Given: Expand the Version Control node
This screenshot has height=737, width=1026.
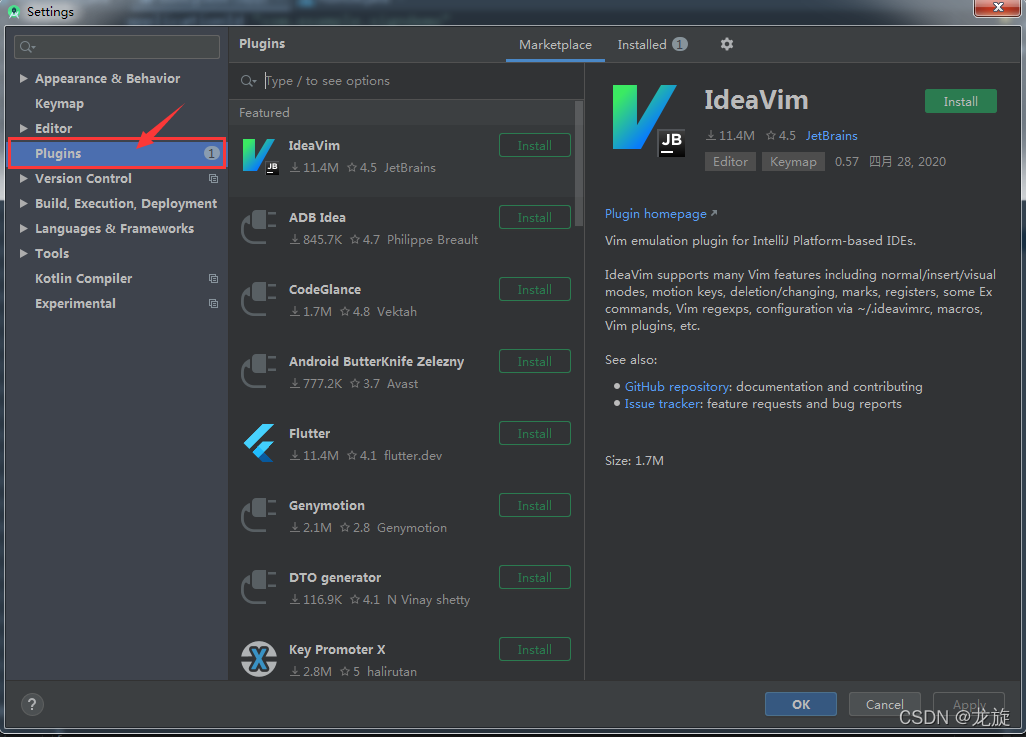Looking at the screenshot, I should [24, 178].
